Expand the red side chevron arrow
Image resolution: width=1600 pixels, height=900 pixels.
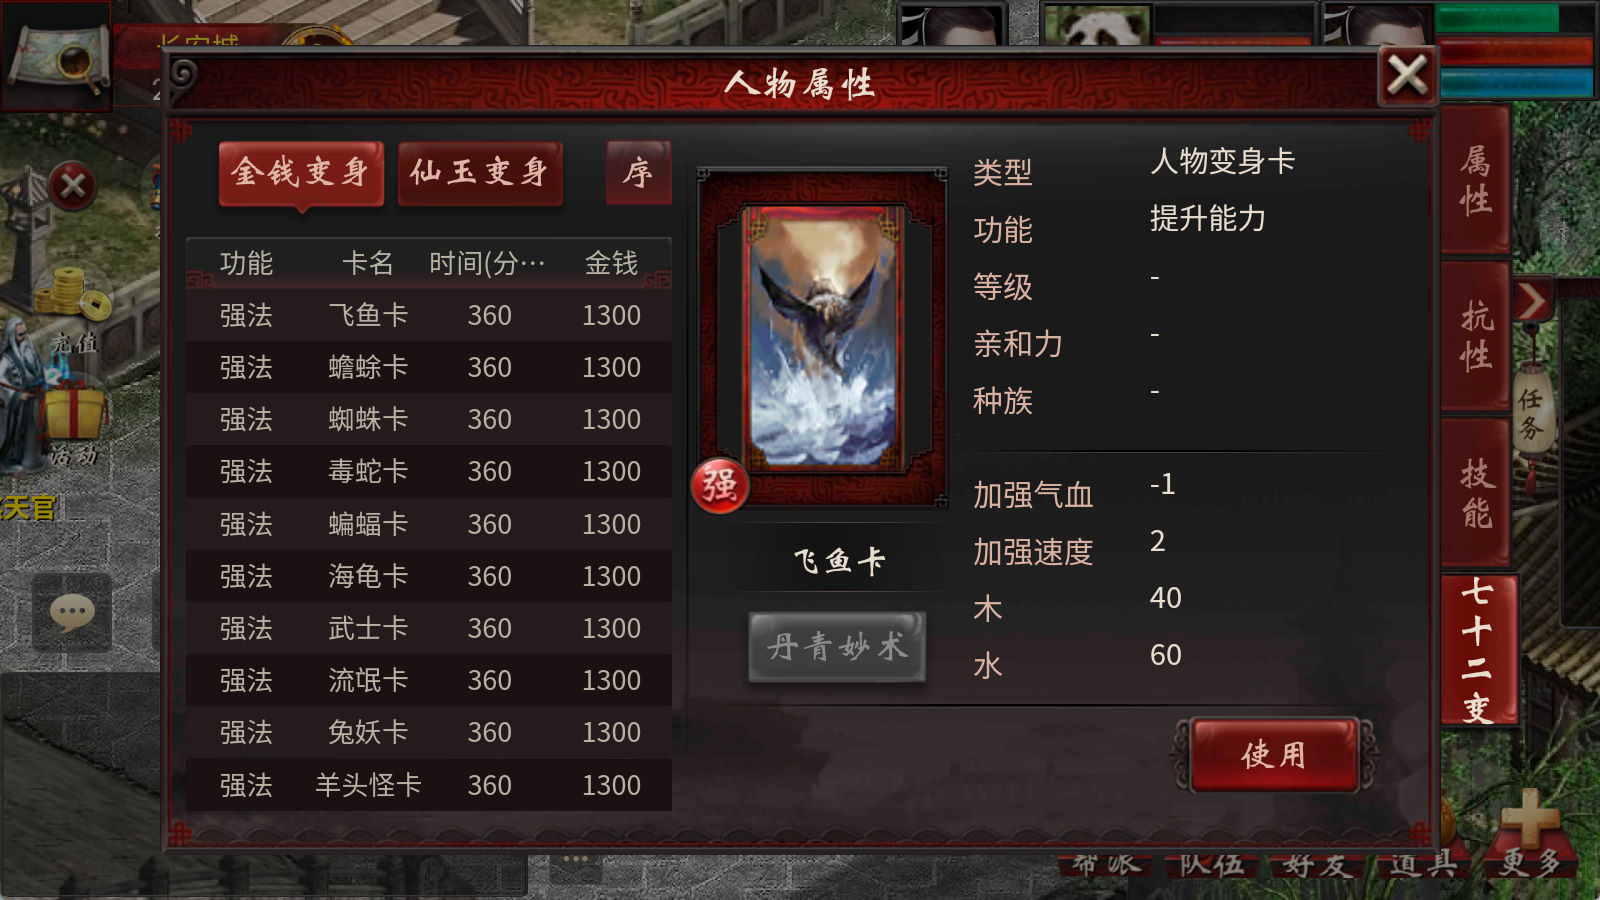coord(1532,301)
